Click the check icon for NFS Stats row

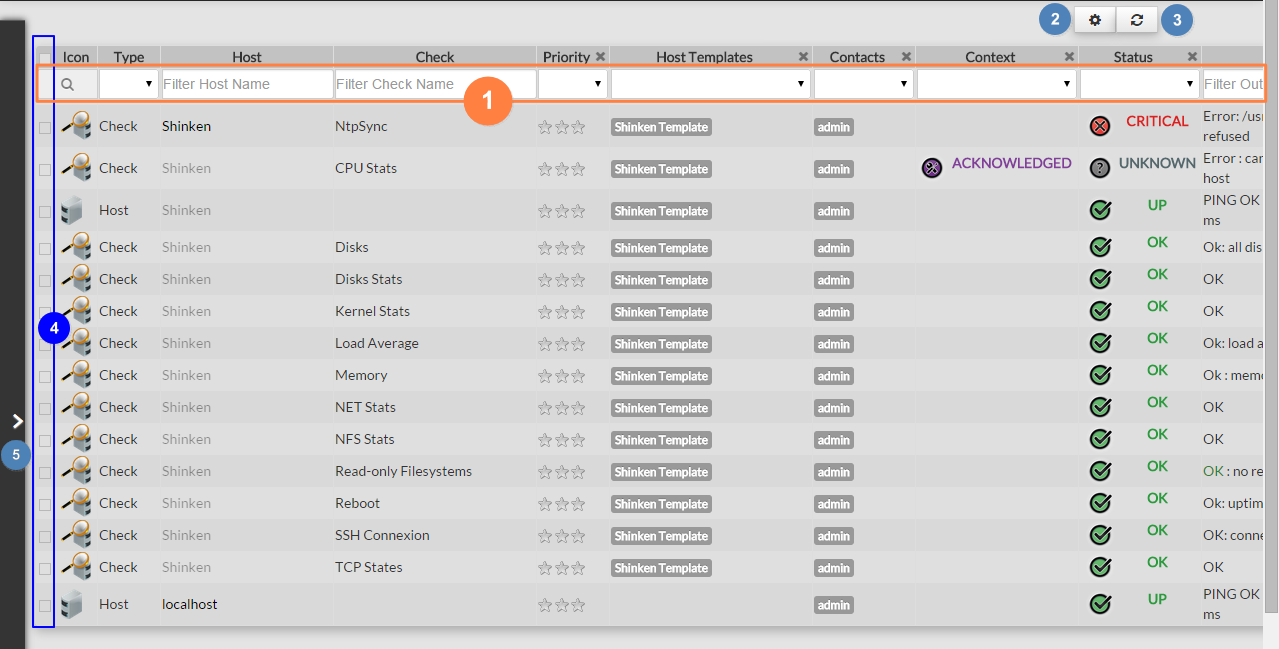tap(76, 439)
